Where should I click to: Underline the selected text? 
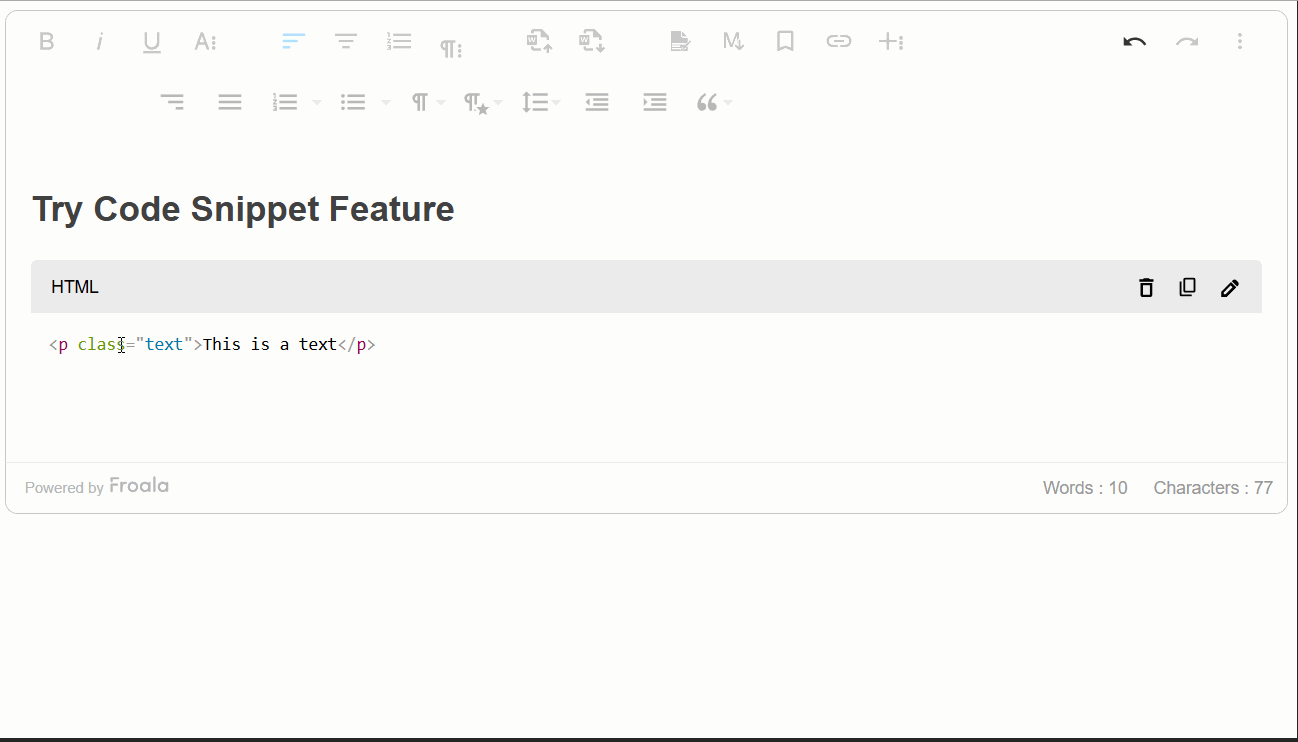tap(151, 41)
